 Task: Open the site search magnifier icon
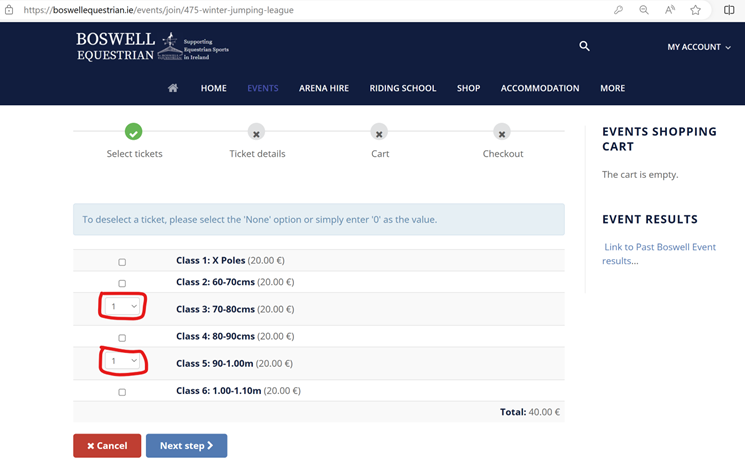tap(584, 46)
